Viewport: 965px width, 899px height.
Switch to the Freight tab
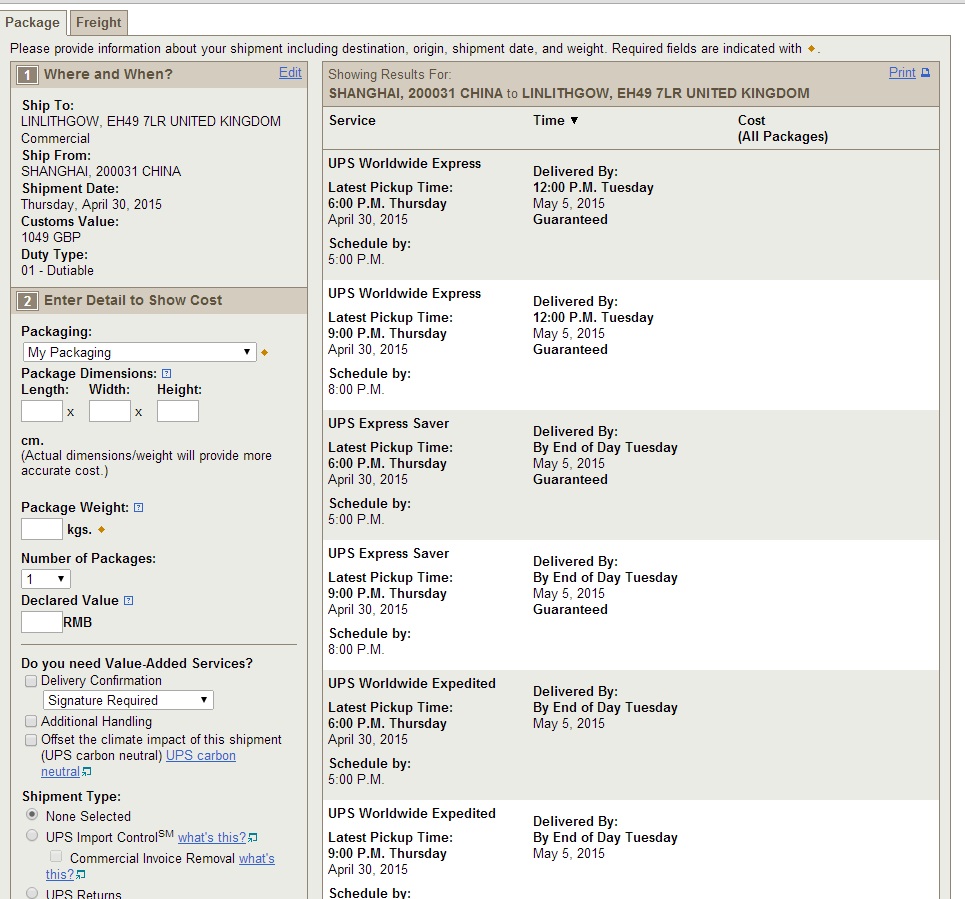98,23
